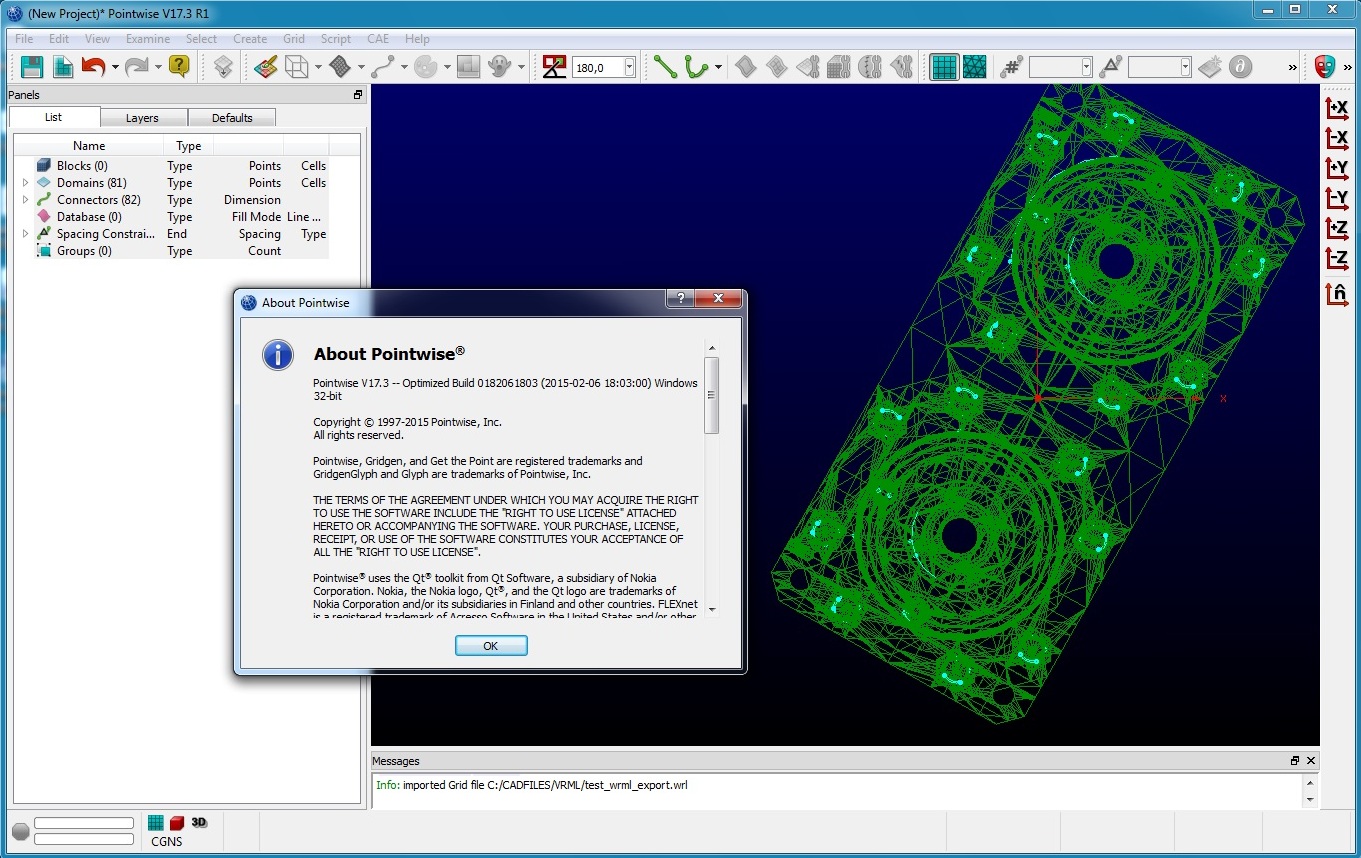
Task: Open the green curve tool dropdown arrow
Action: pos(718,68)
